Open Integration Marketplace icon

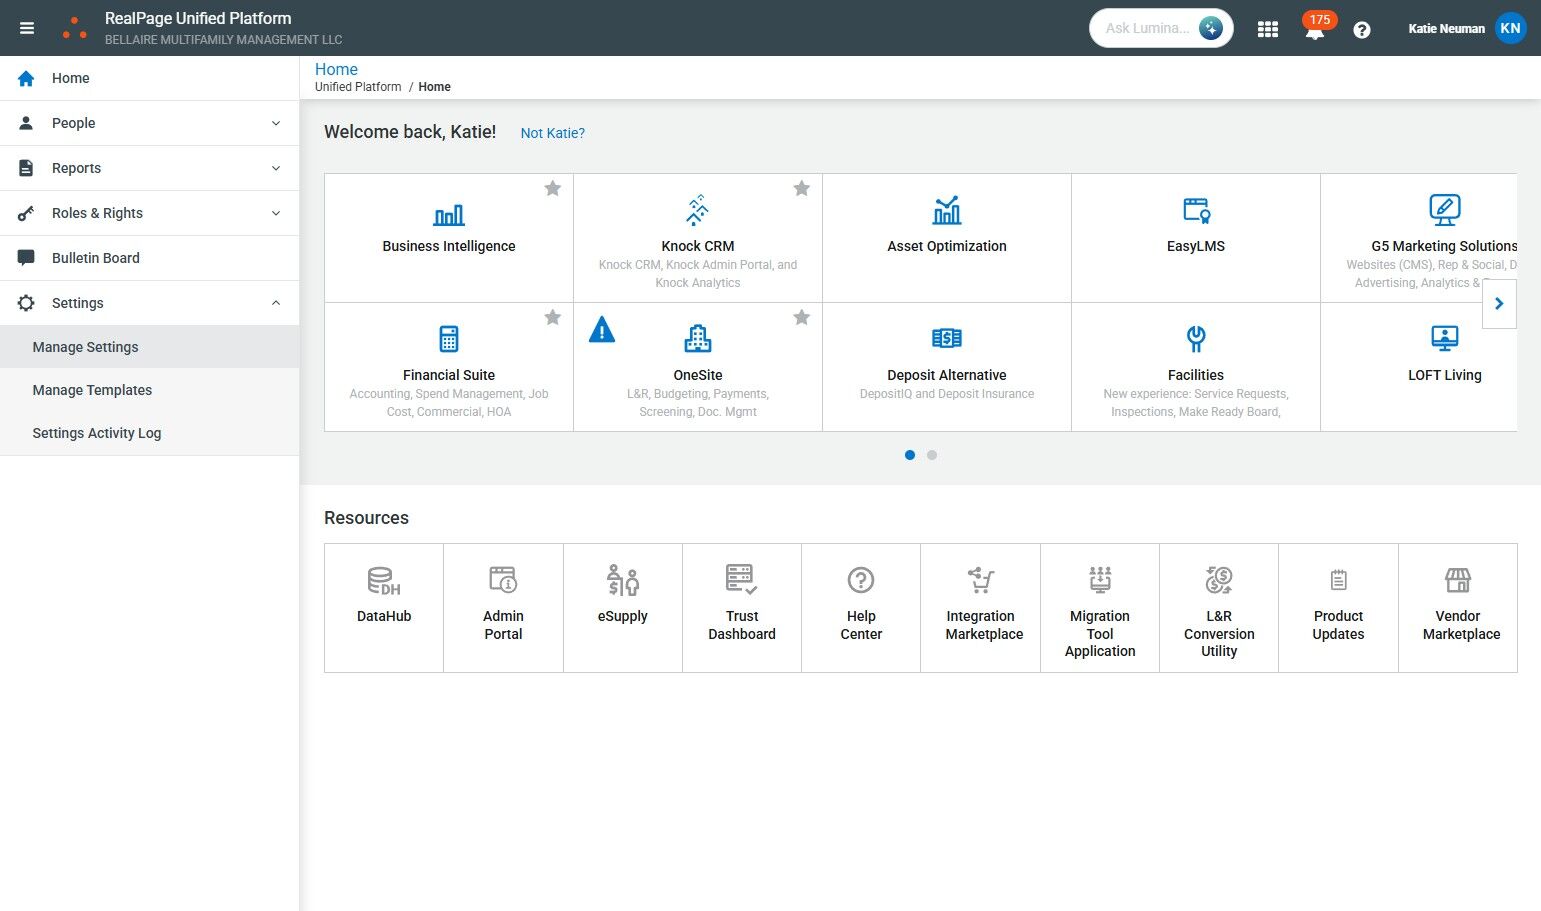pos(981,580)
